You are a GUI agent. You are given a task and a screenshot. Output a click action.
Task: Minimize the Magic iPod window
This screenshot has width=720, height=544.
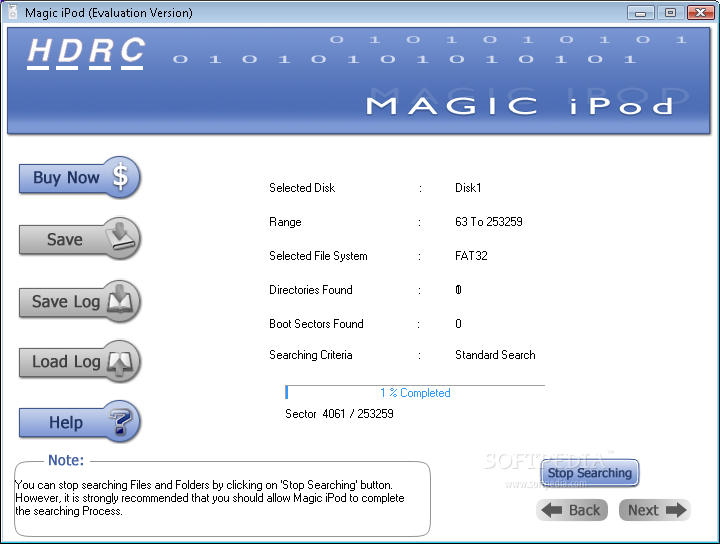click(641, 13)
